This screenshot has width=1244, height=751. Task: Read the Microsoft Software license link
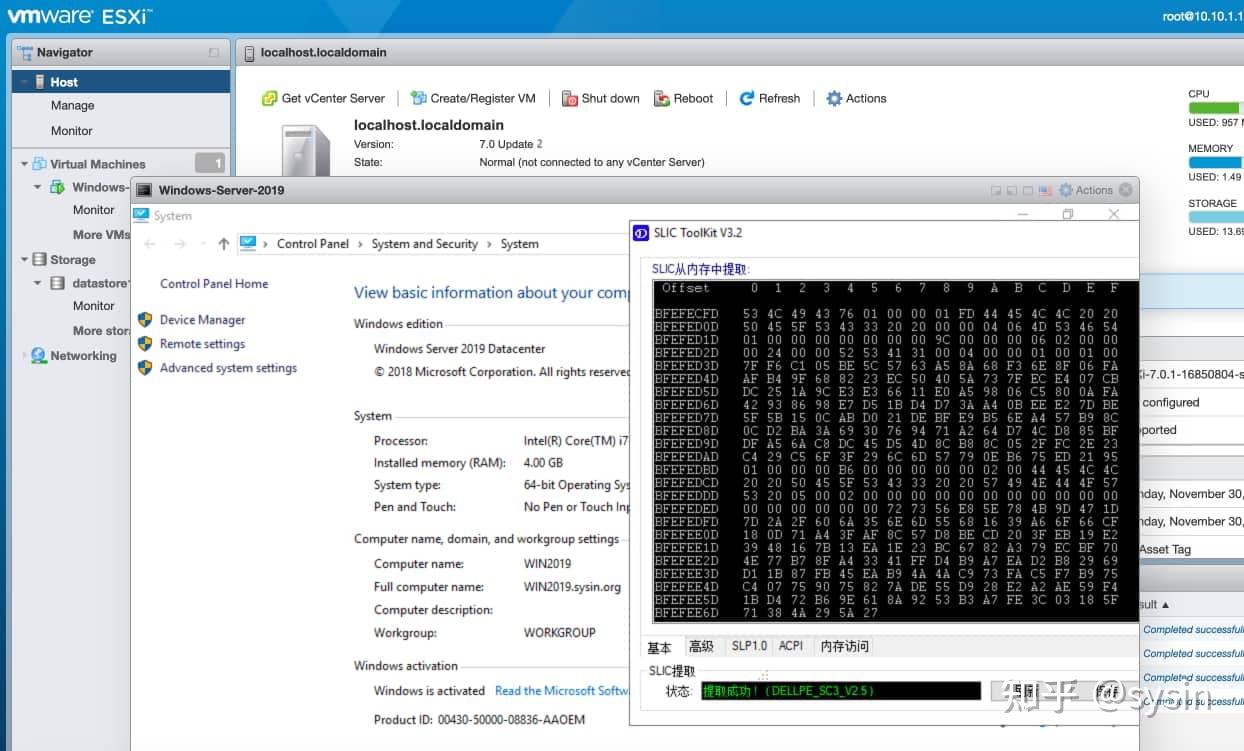click(x=562, y=691)
